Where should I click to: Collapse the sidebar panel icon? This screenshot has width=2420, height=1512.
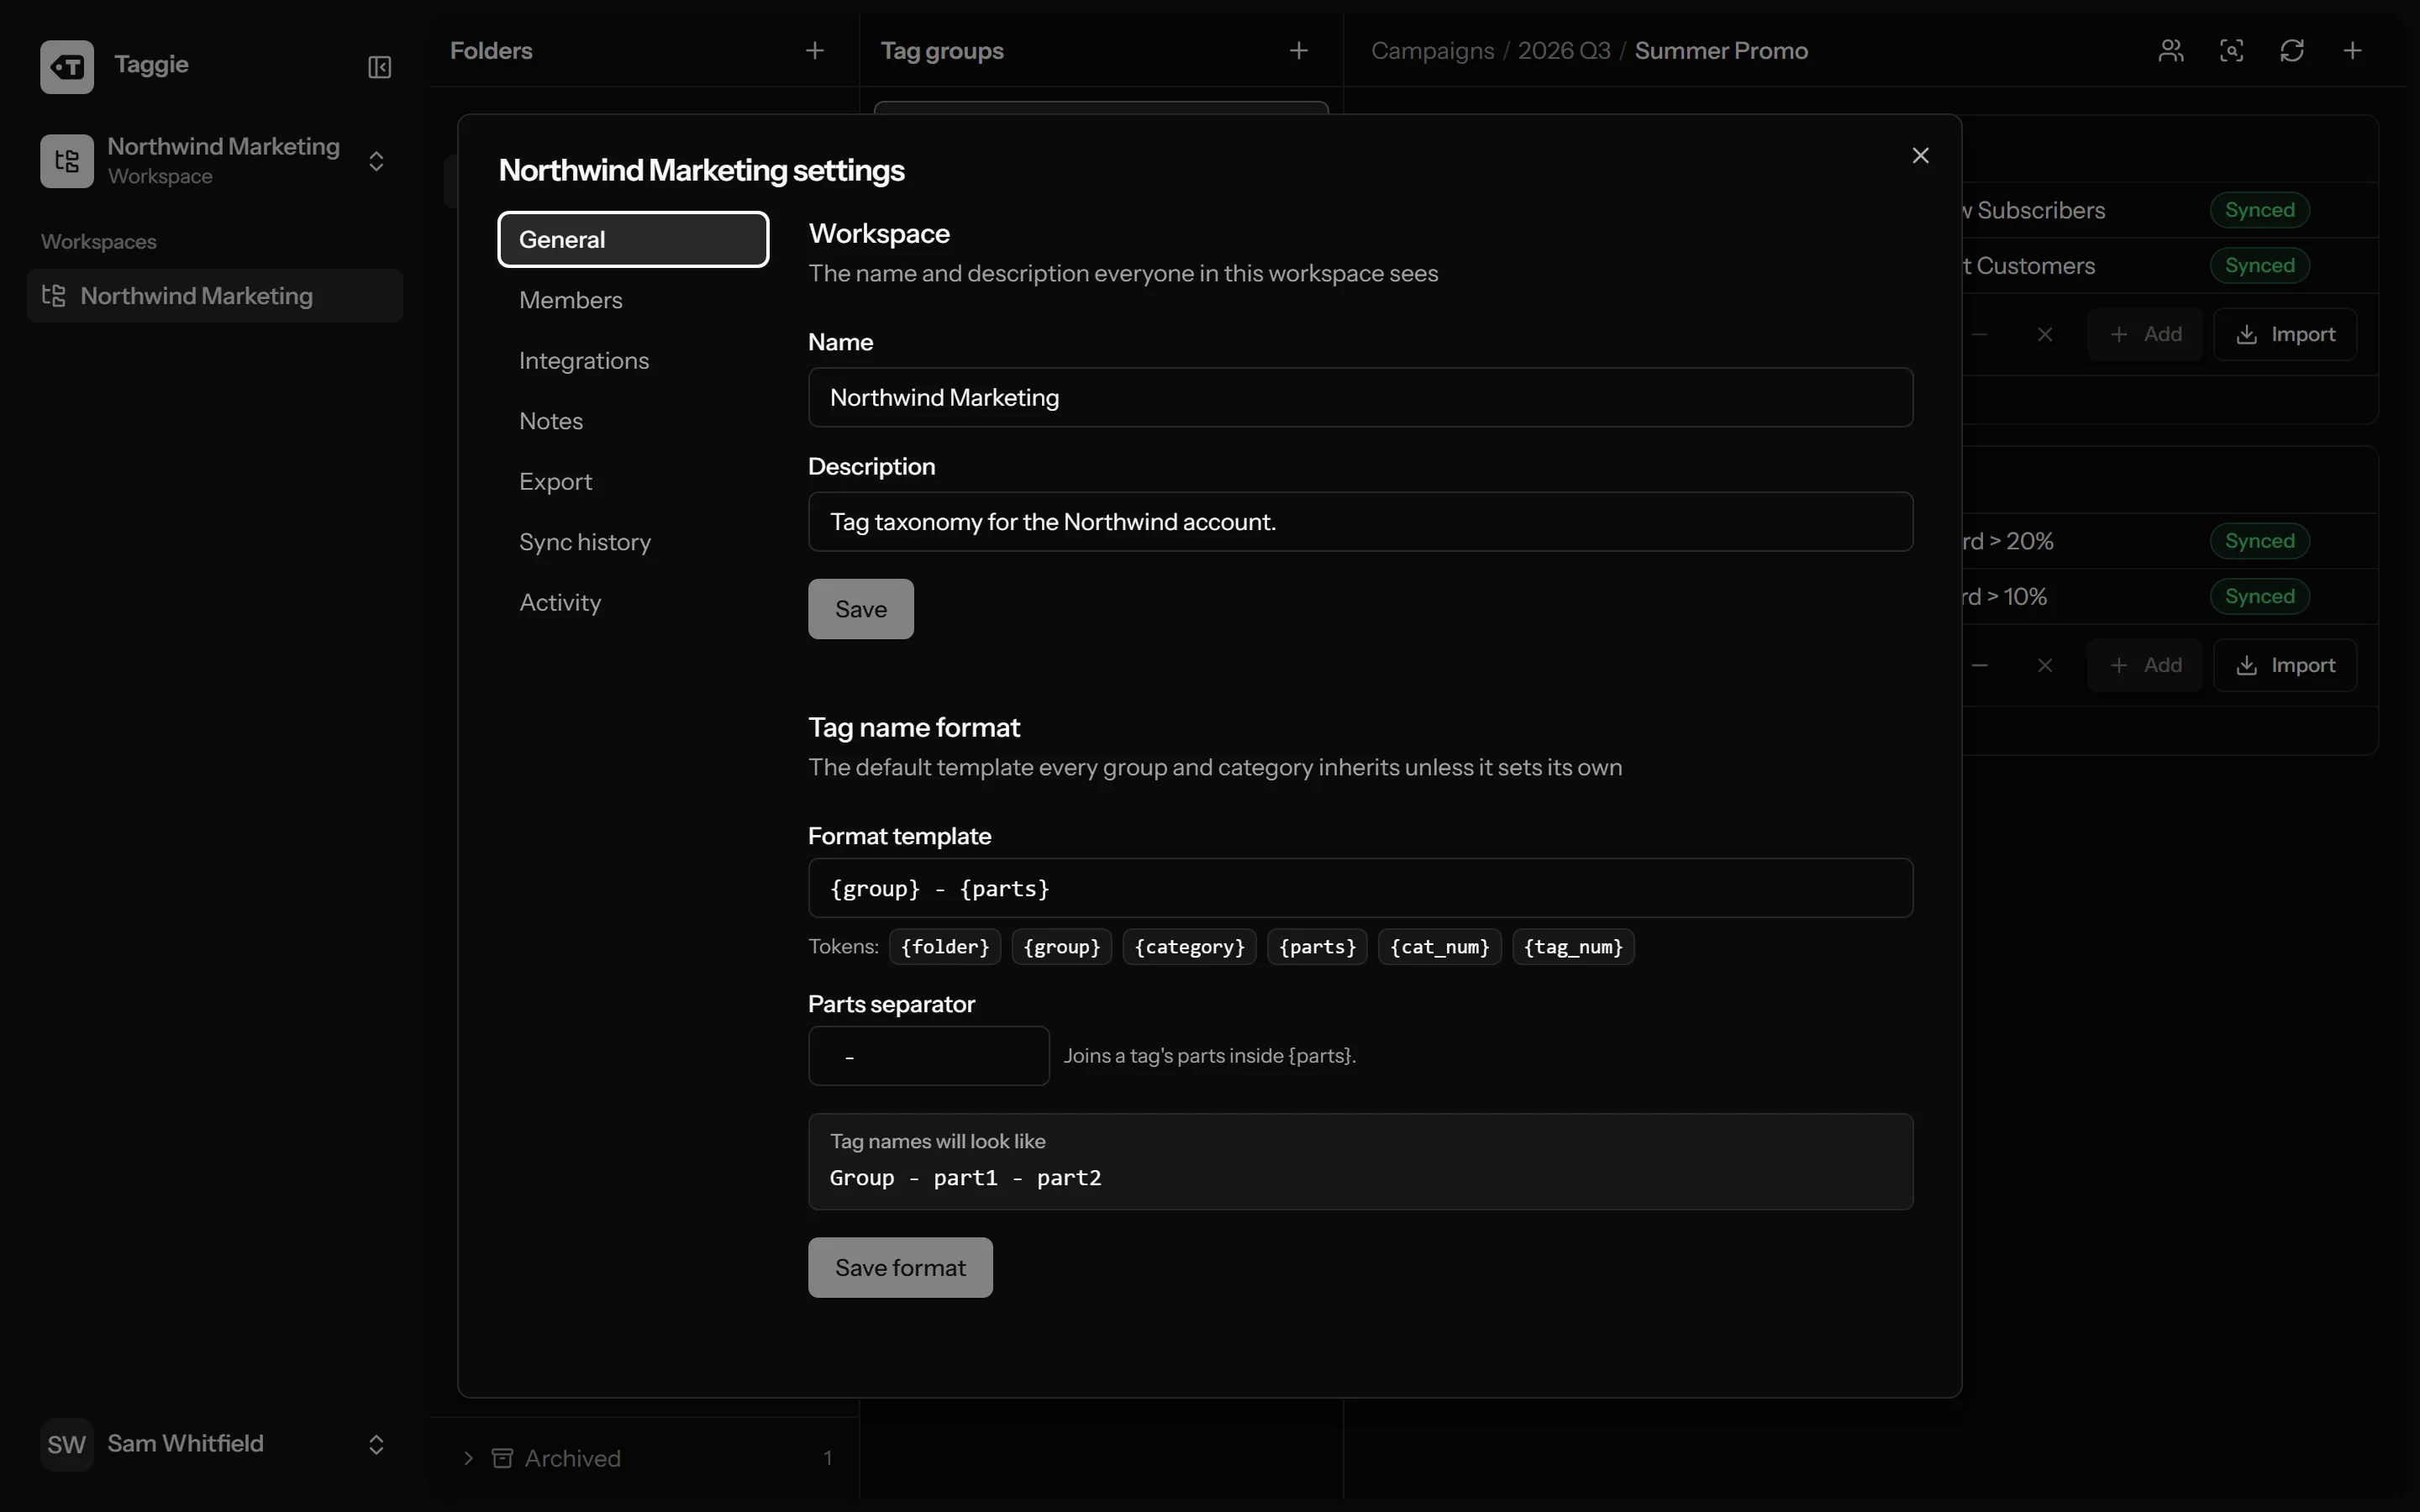click(x=379, y=67)
